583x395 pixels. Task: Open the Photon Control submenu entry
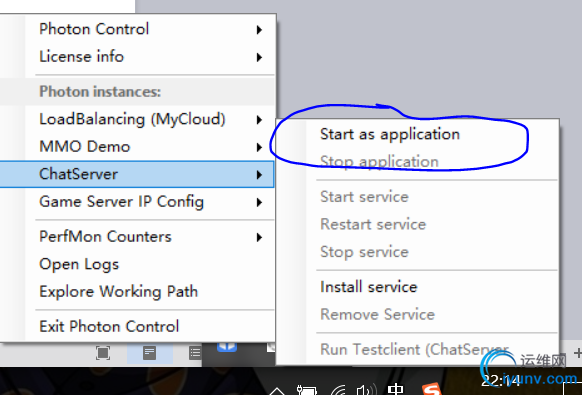[x=138, y=29]
